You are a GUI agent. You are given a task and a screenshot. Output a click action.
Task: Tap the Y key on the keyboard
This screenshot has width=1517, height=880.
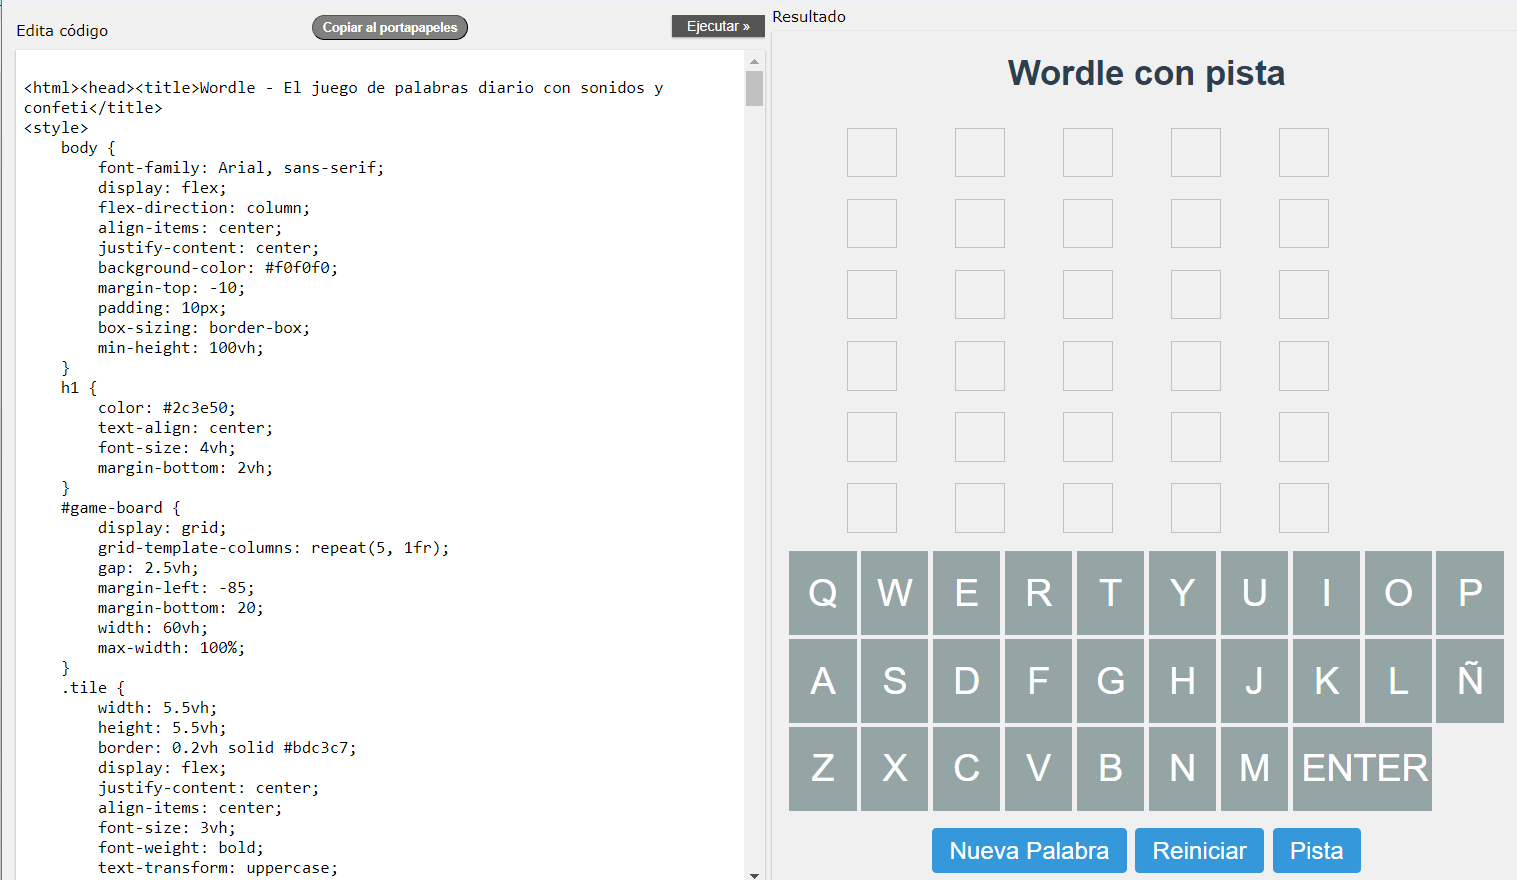point(1183,593)
